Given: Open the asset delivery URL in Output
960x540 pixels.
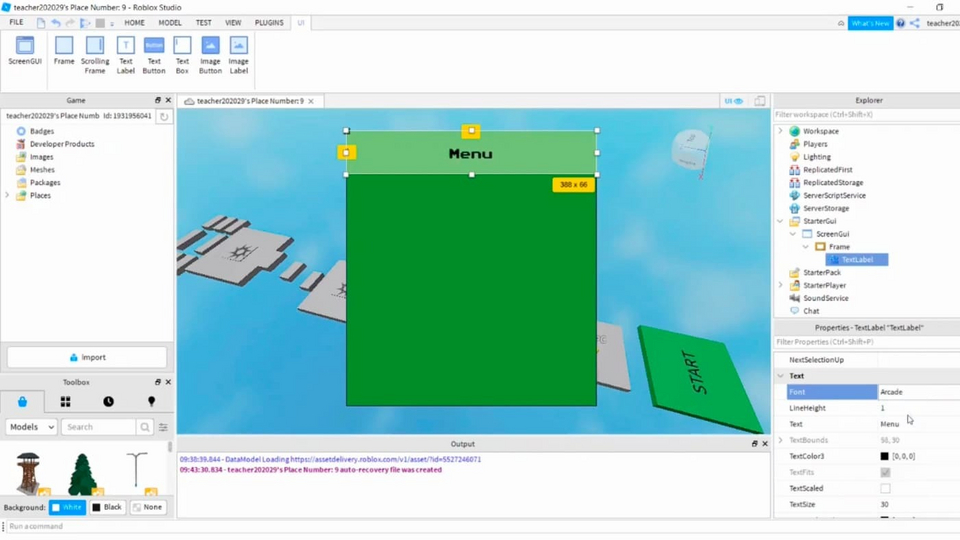Looking at the screenshot, I should tap(386, 459).
